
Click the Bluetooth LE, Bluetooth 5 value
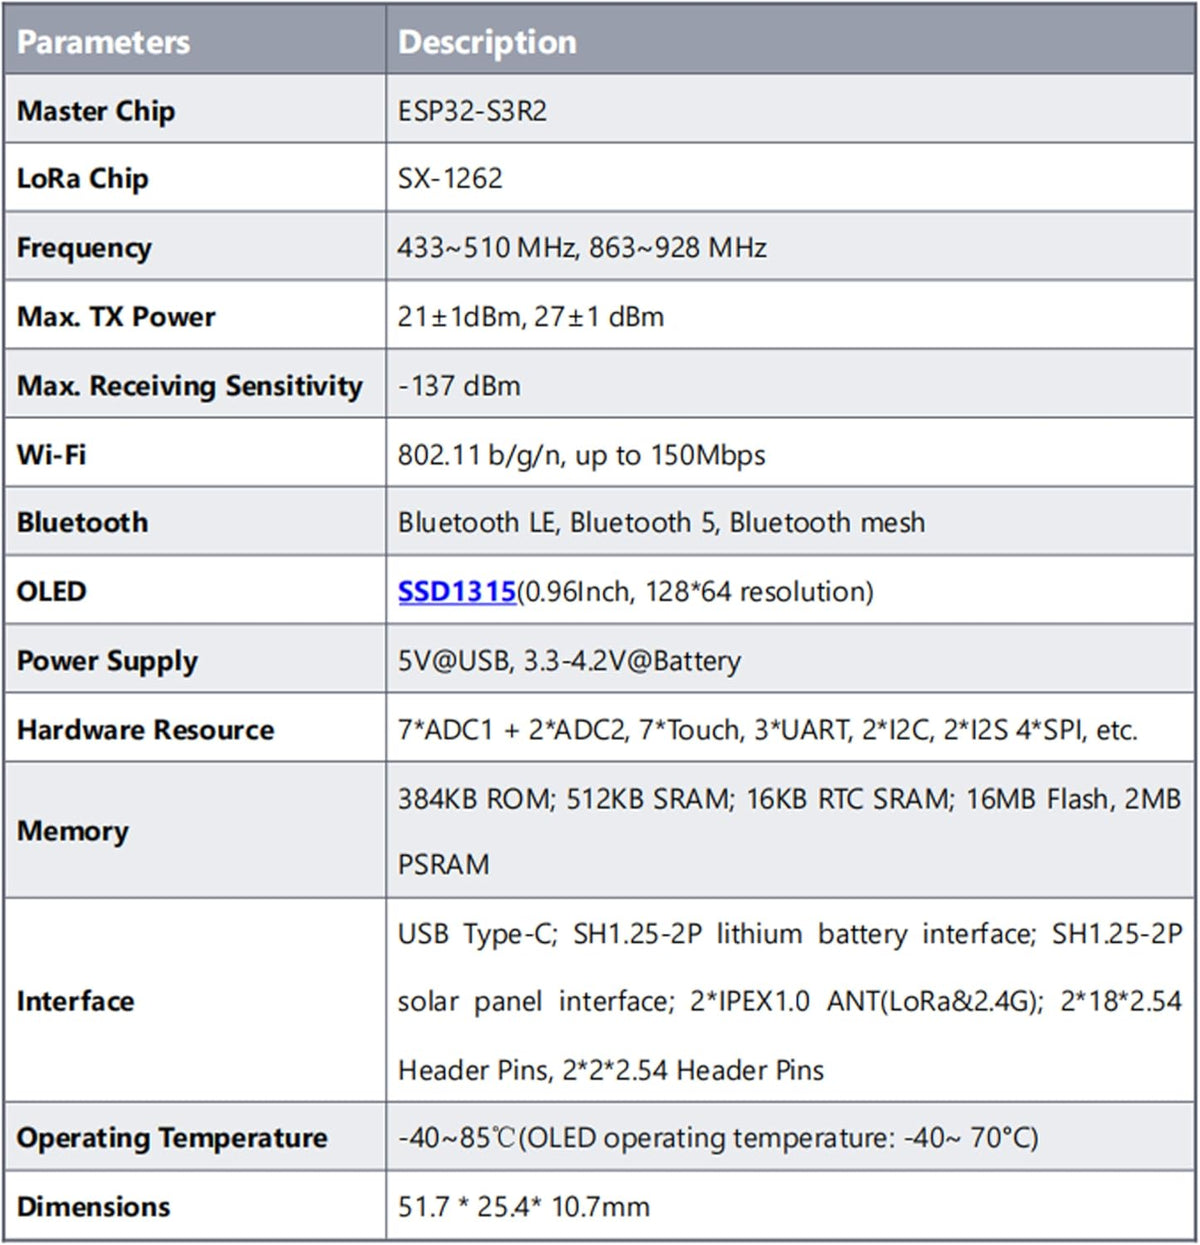661,523
